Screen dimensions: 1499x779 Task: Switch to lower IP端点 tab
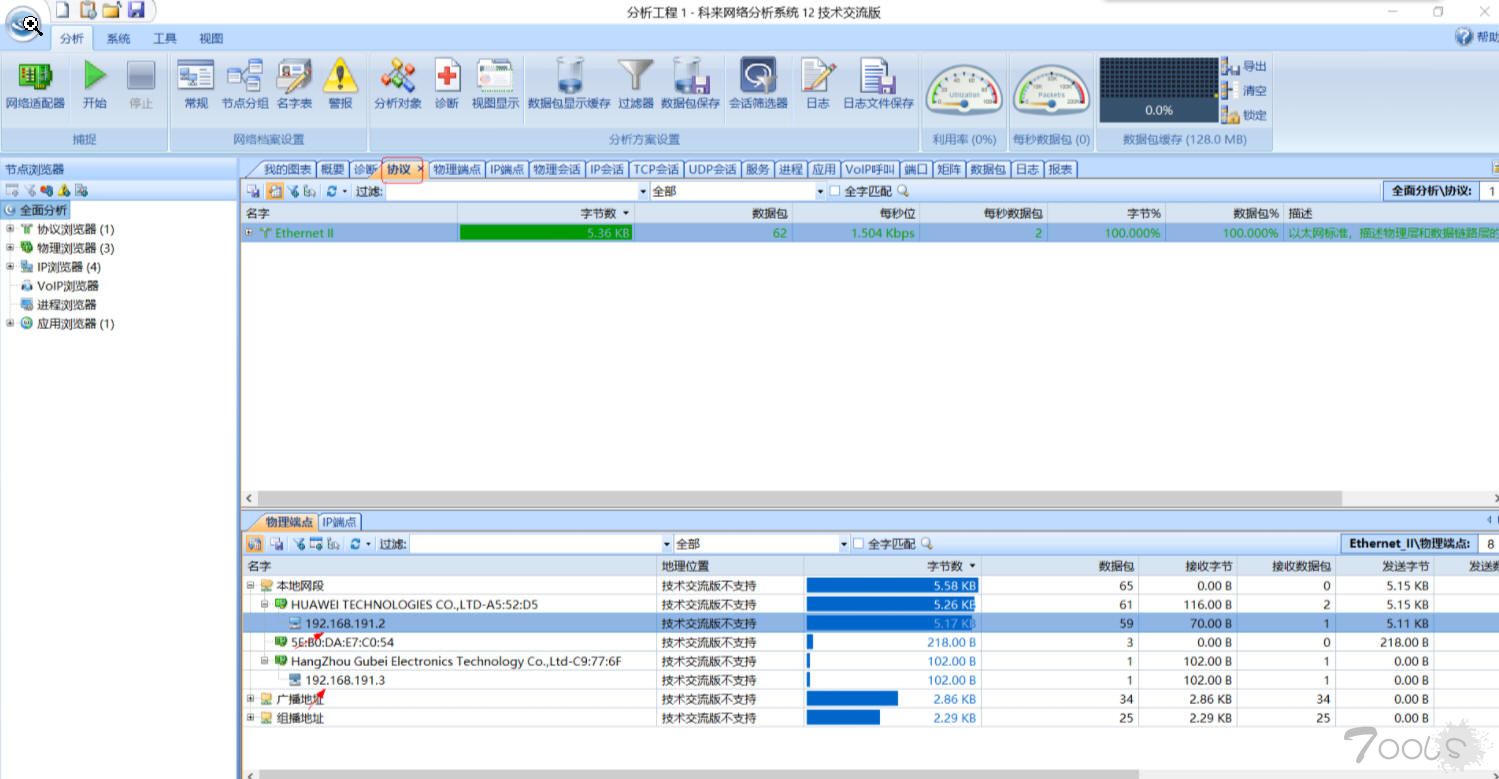[340, 522]
